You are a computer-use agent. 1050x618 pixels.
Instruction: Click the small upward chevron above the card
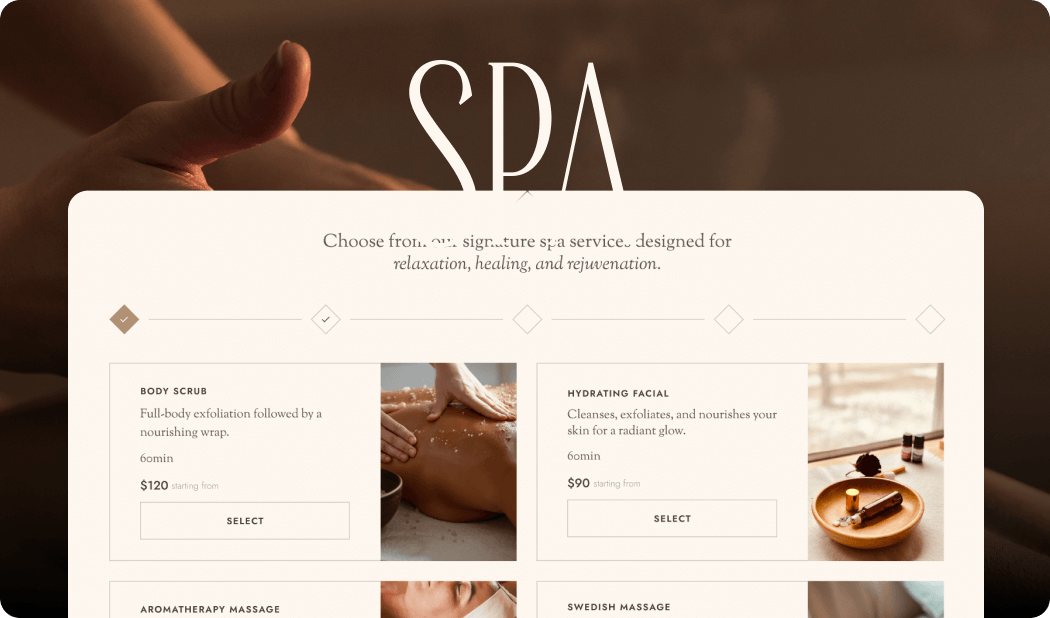(x=526, y=195)
